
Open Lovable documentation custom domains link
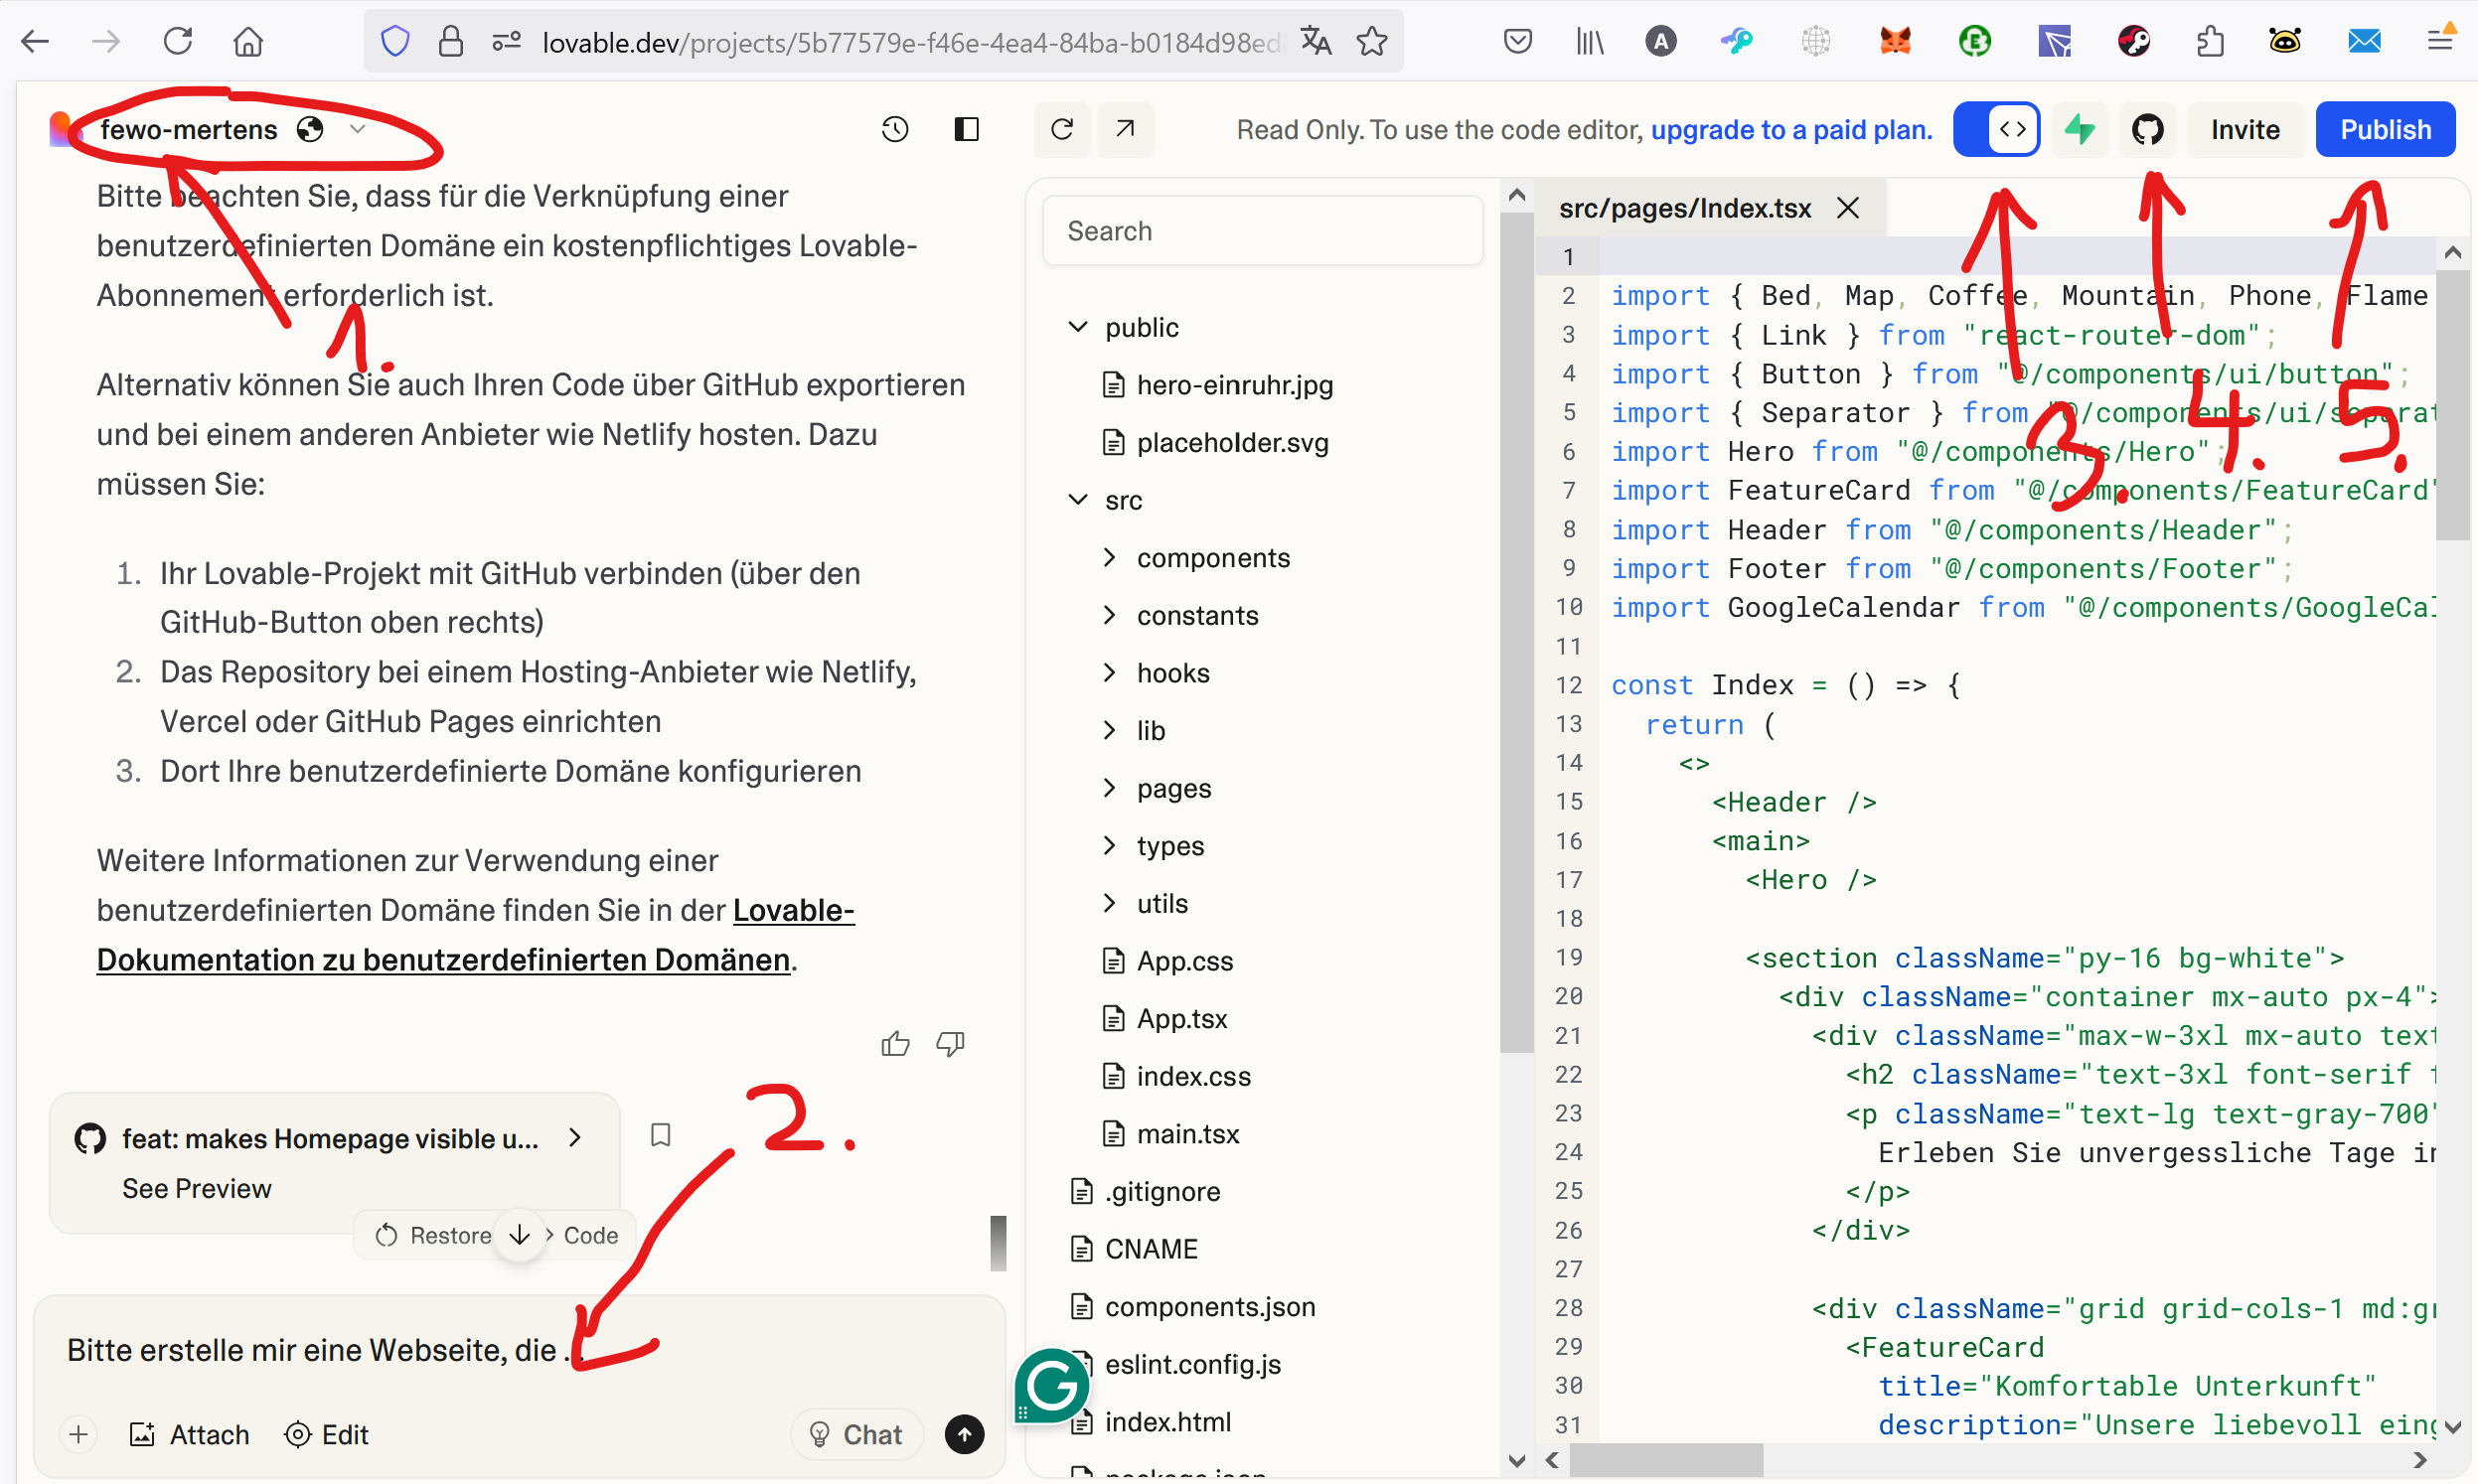475,935
